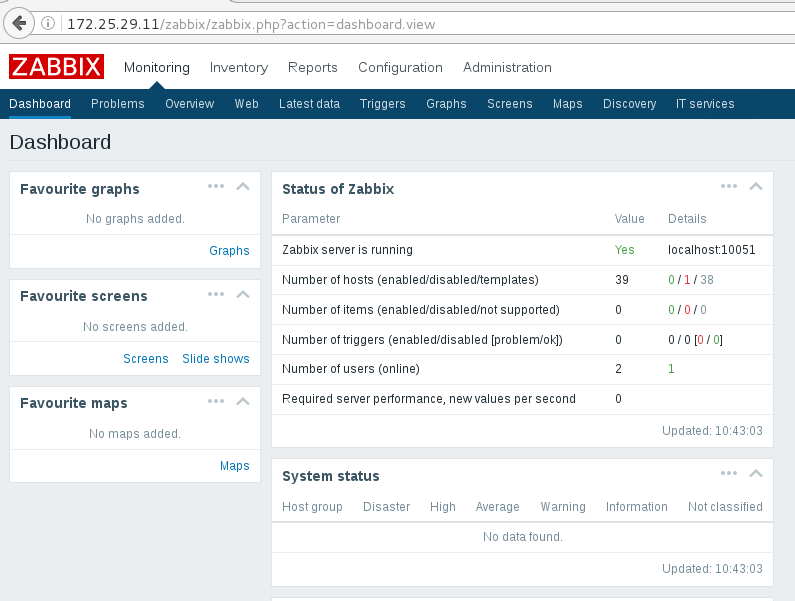The width and height of the screenshot is (795, 601).
Task: Open the System status widget options menu
Action: coord(729,473)
